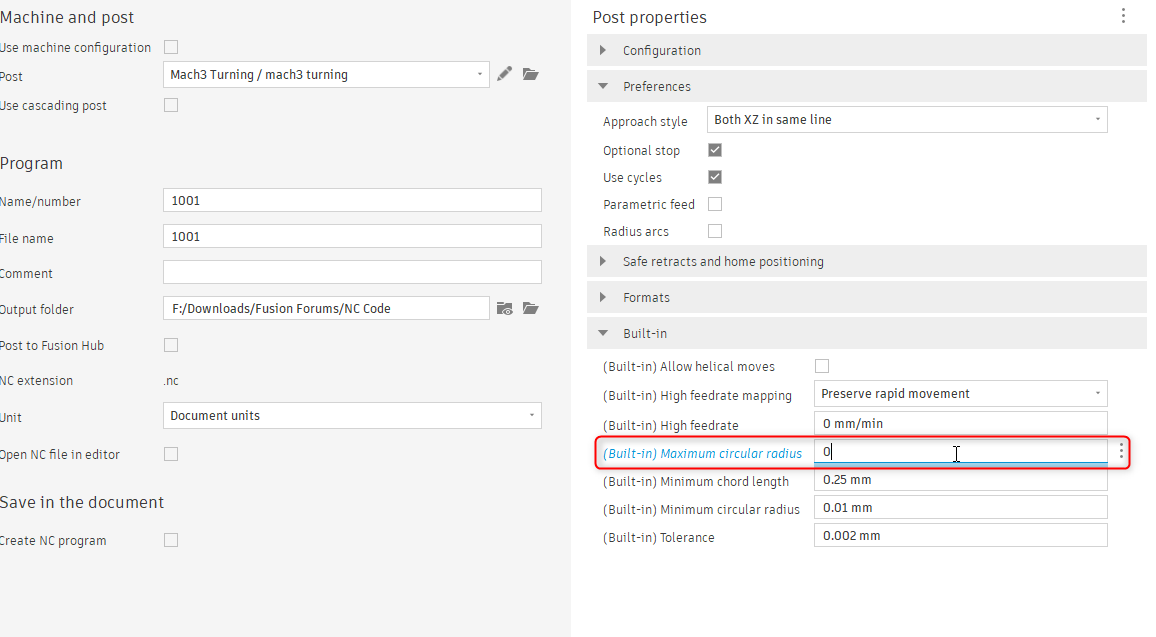Image resolution: width=1156 pixels, height=637 pixels.
Task: Expand Safe retracts and home positioning
Action: (x=867, y=262)
